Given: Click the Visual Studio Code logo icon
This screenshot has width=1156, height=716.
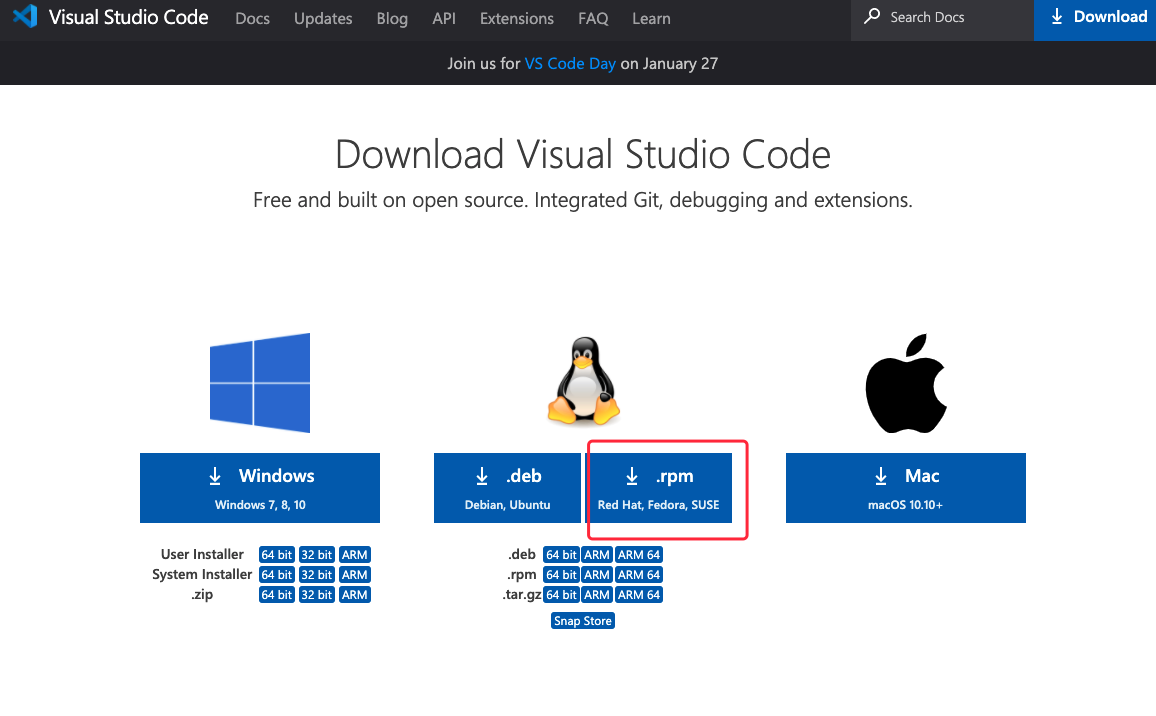Looking at the screenshot, I should 25,16.
